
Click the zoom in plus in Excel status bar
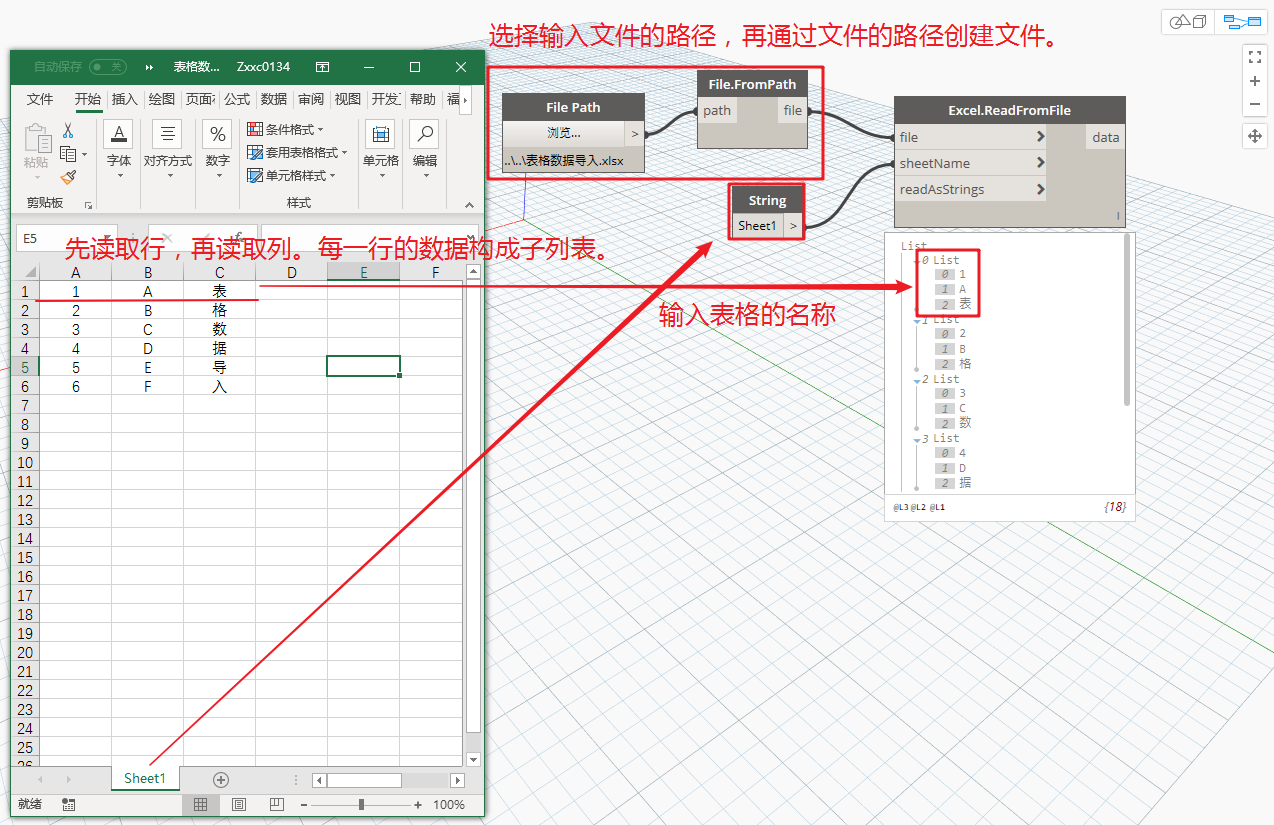pos(418,804)
